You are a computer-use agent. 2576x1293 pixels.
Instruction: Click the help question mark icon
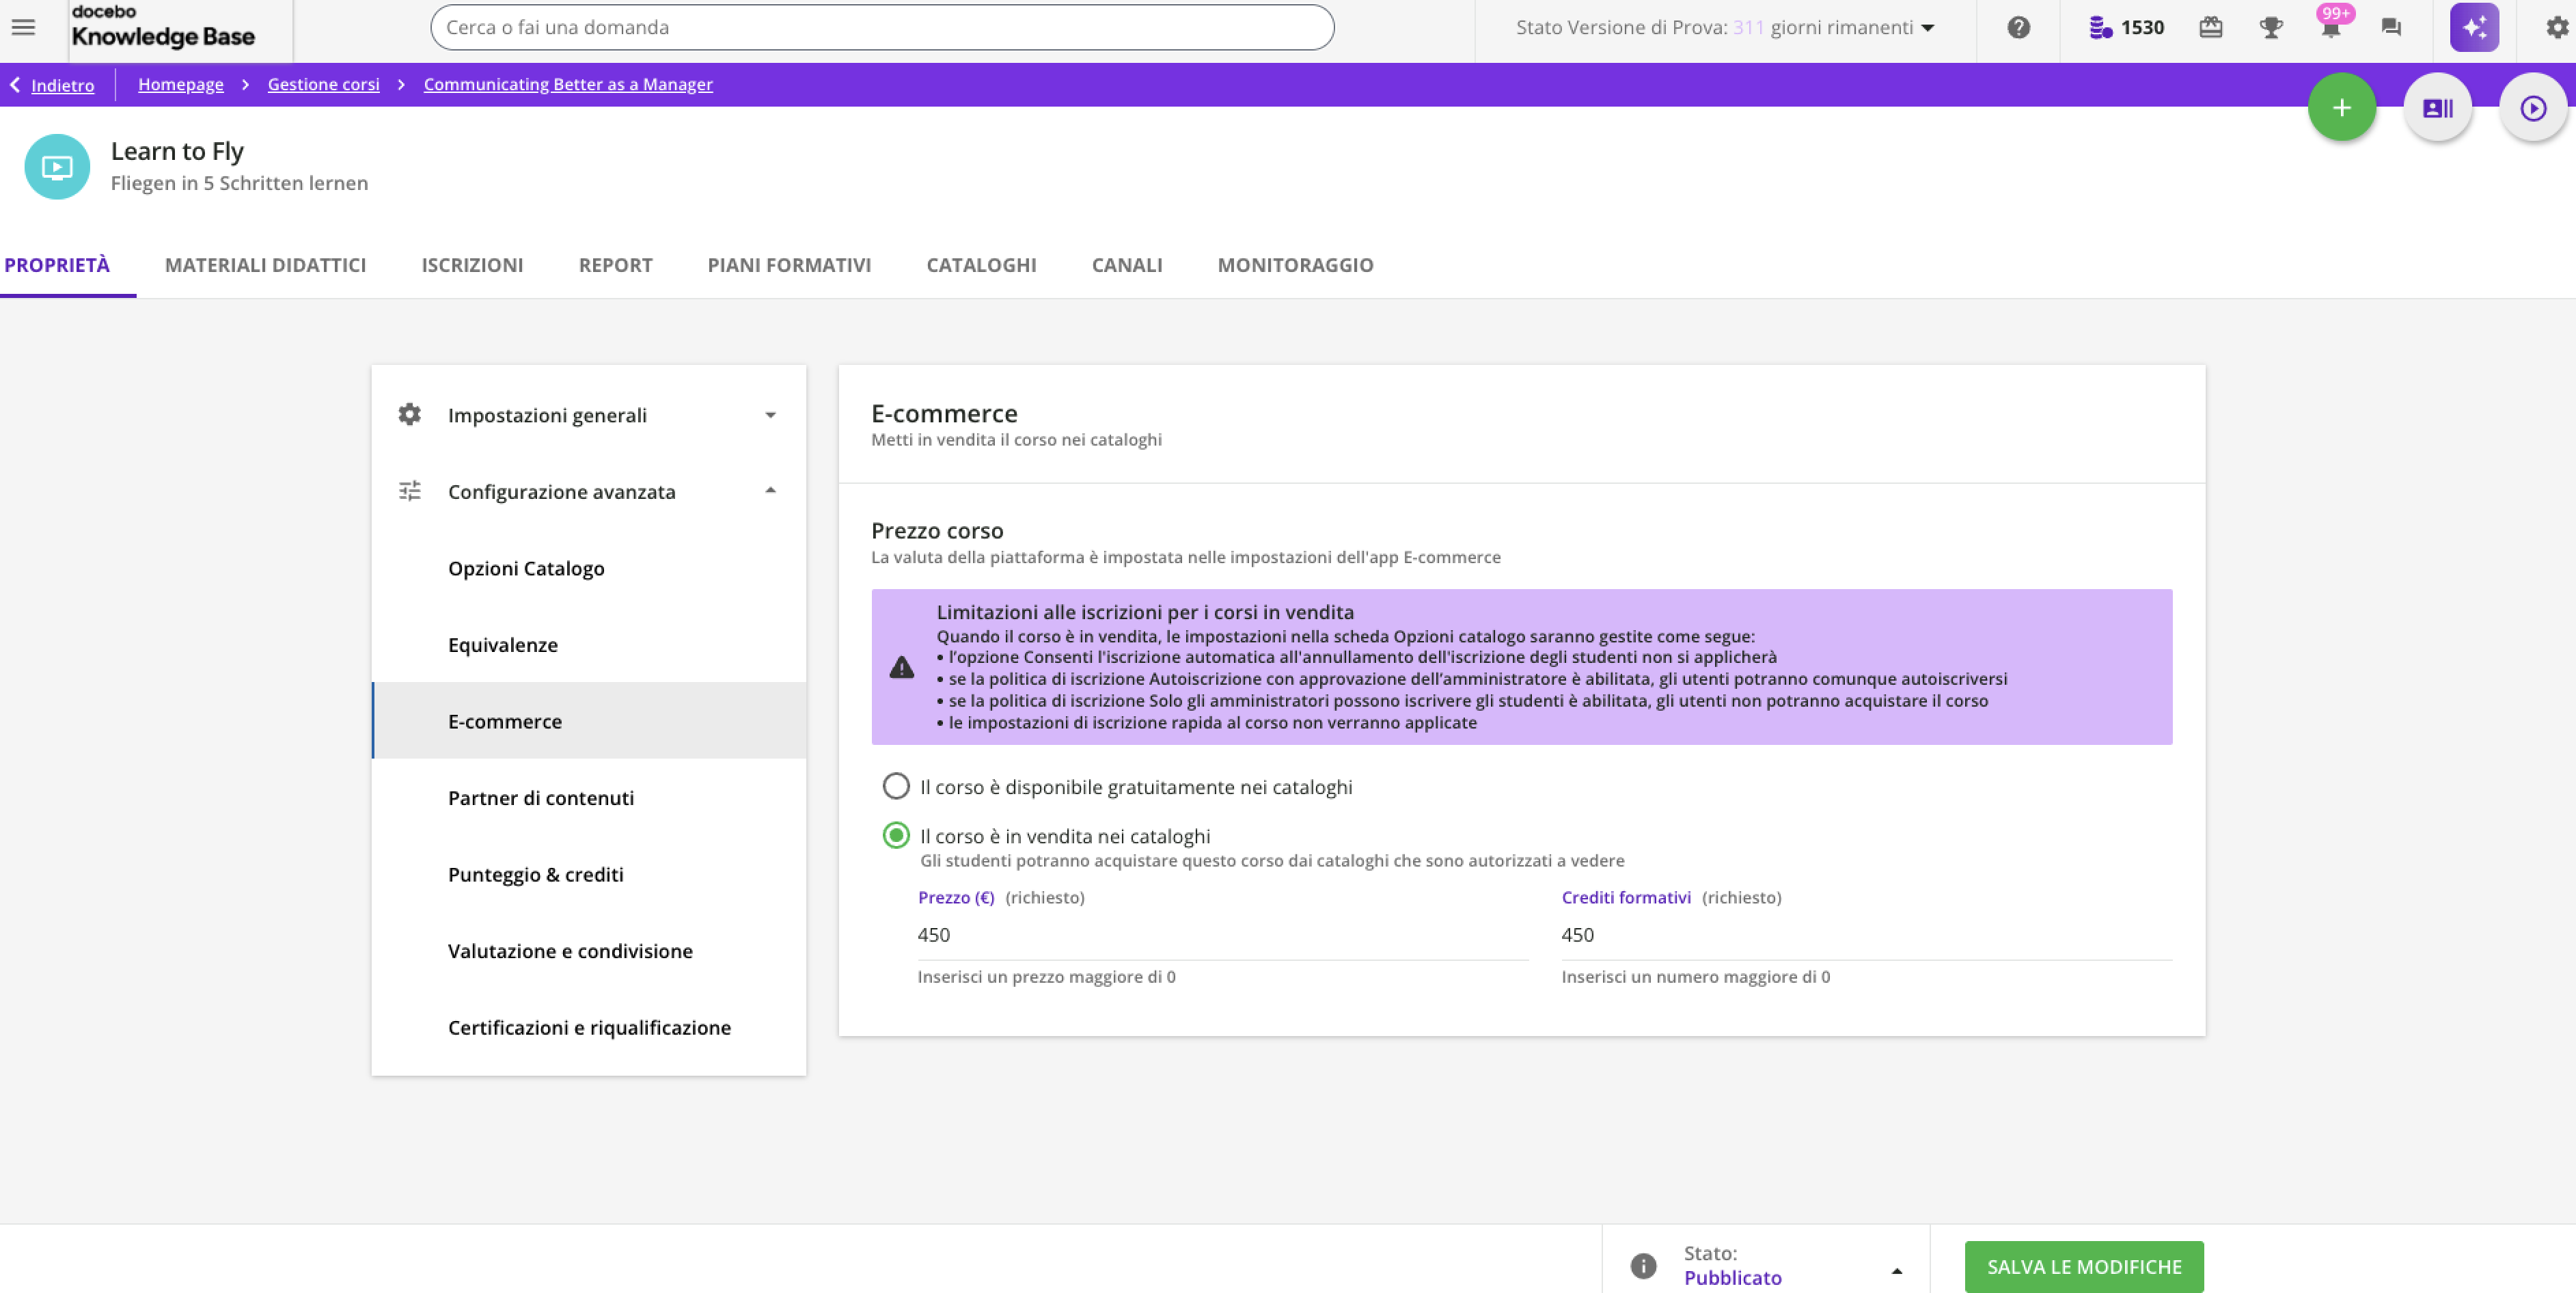(x=2018, y=27)
